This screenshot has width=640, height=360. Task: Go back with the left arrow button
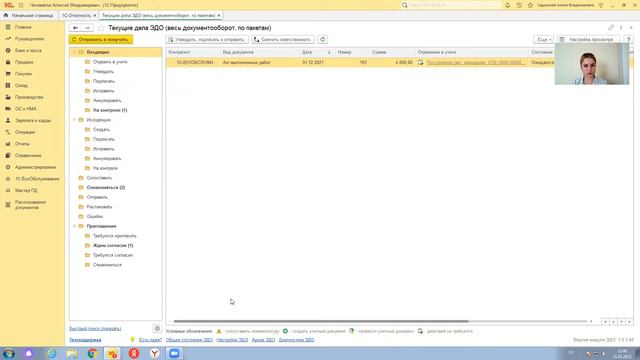[76, 28]
